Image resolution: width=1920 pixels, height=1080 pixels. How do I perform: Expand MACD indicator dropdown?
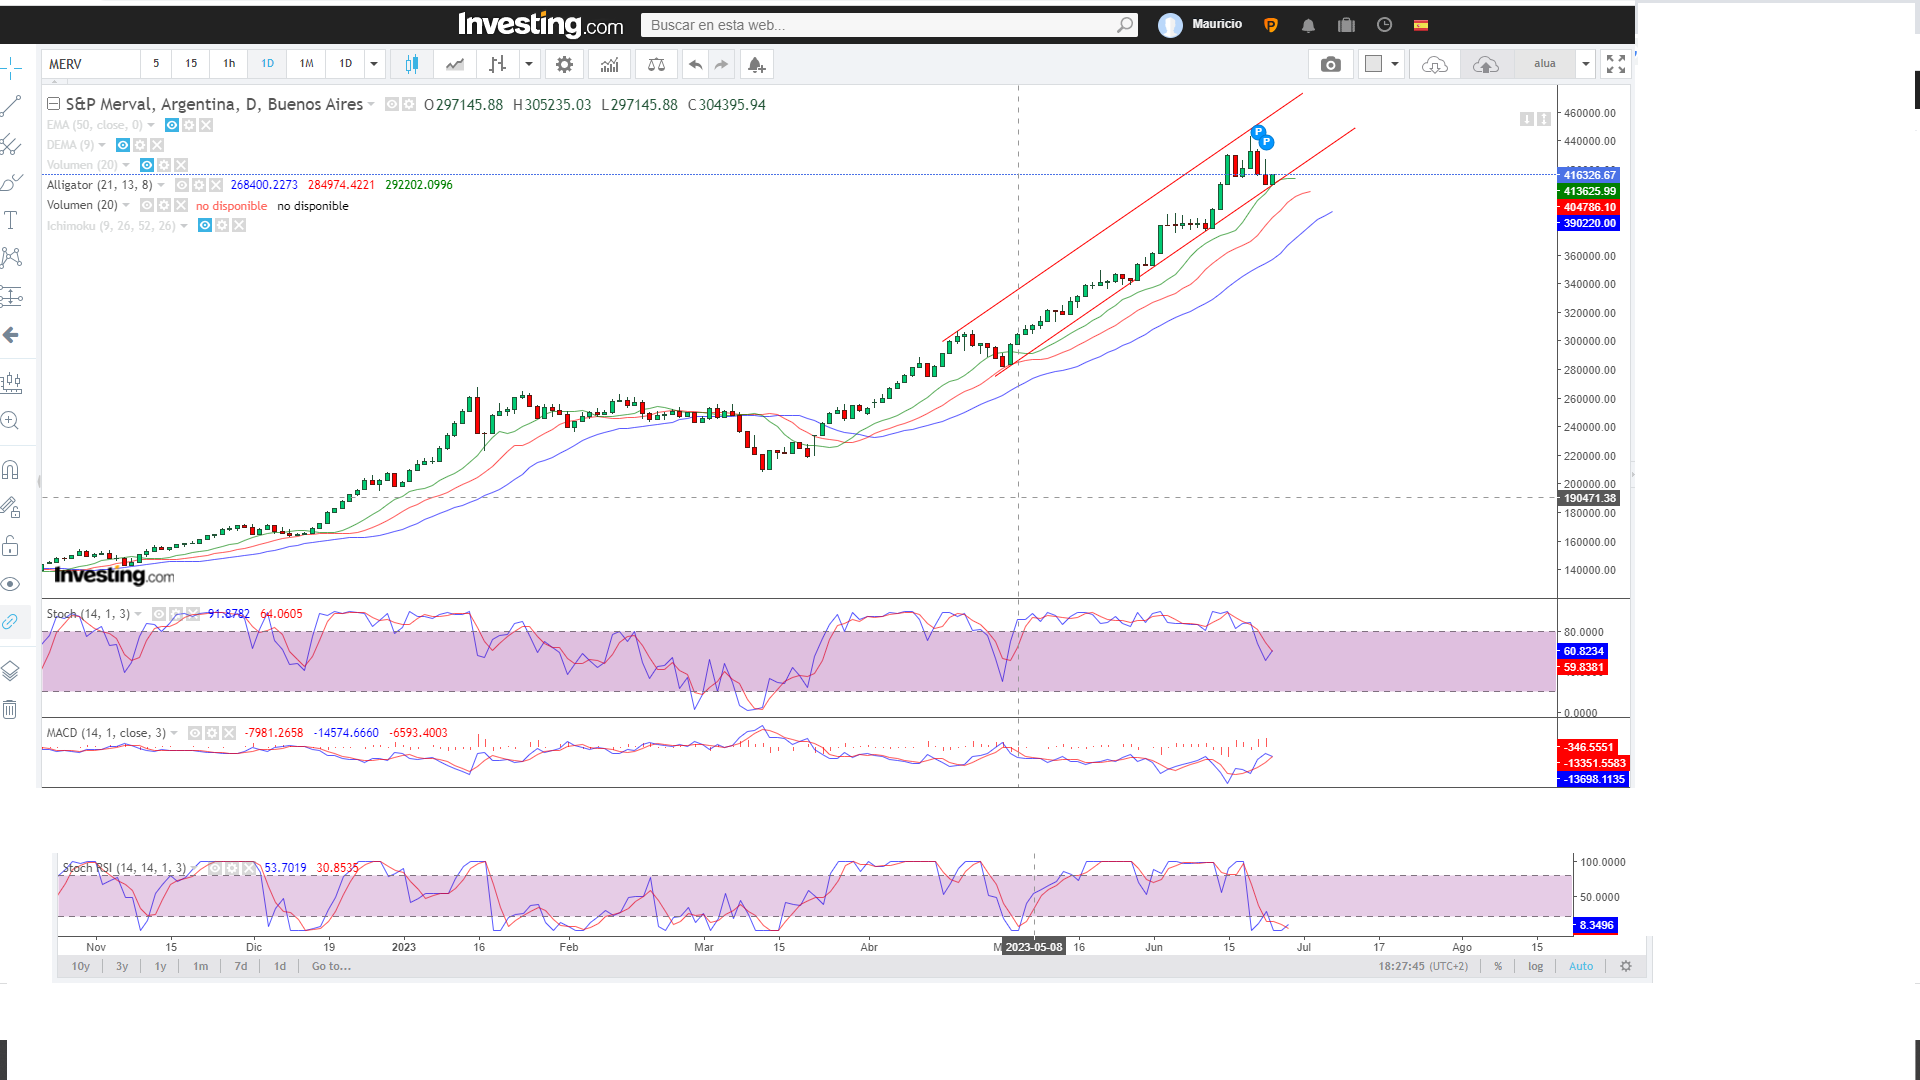coord(174,733)
